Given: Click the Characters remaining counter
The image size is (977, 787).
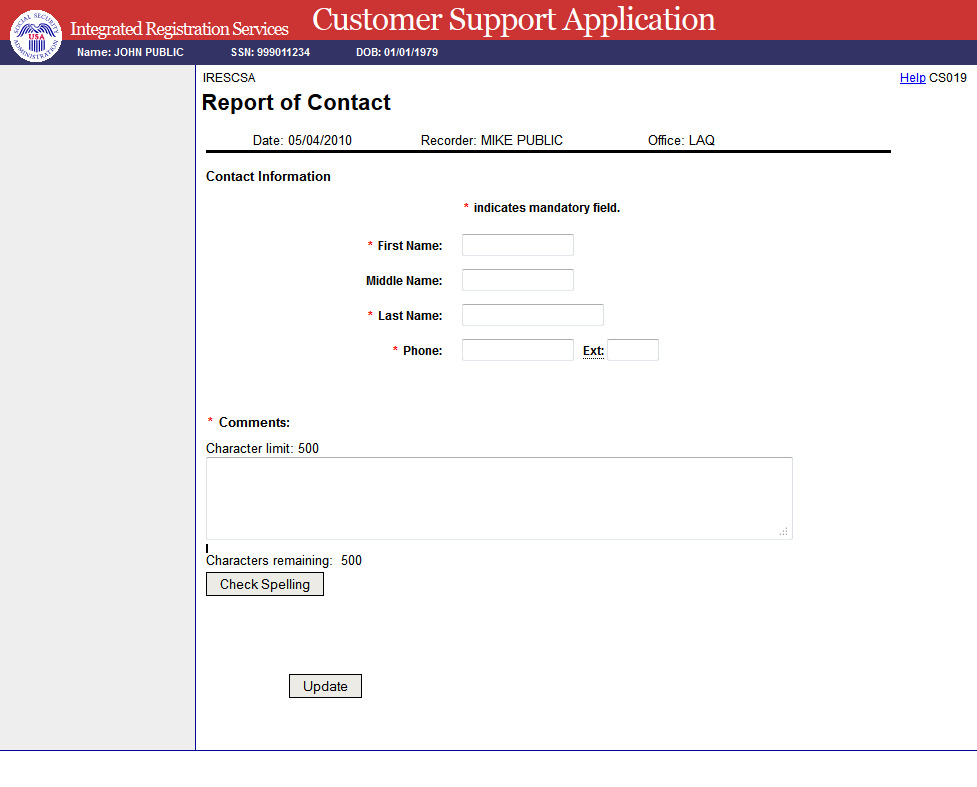Looking at the screenshot, I should (284, 561).
